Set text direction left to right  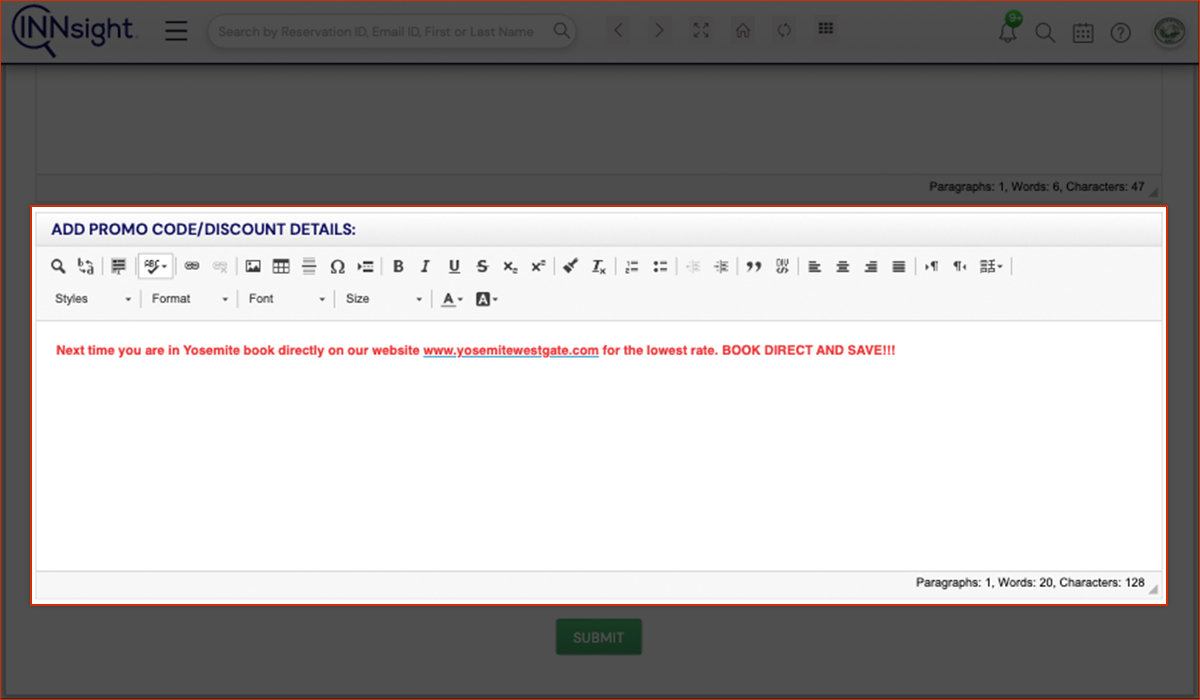[x=932, y=266]
